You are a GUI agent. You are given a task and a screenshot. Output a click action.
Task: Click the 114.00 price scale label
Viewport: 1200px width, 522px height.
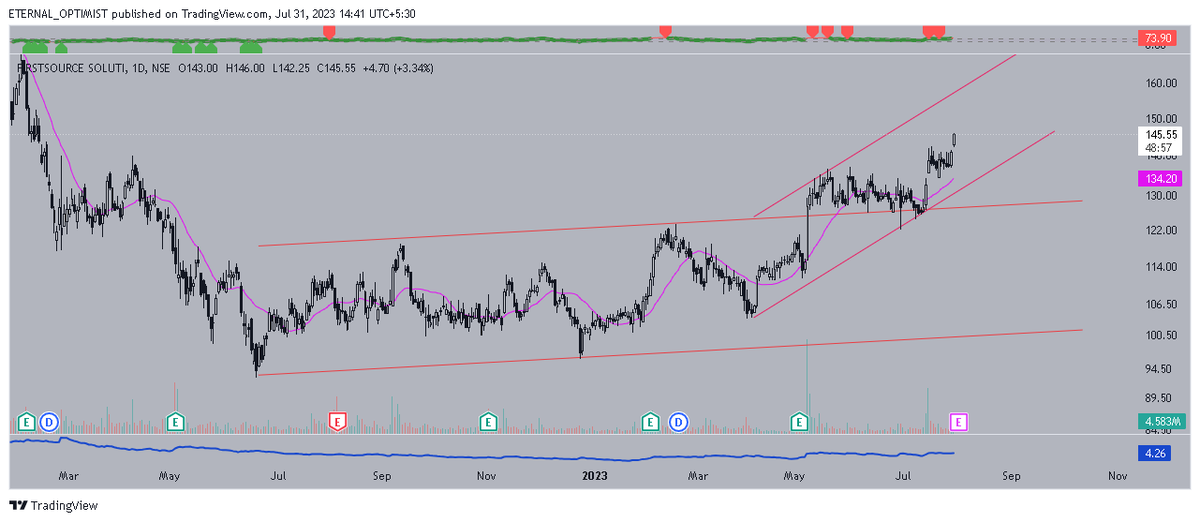tap(1160, 267)
